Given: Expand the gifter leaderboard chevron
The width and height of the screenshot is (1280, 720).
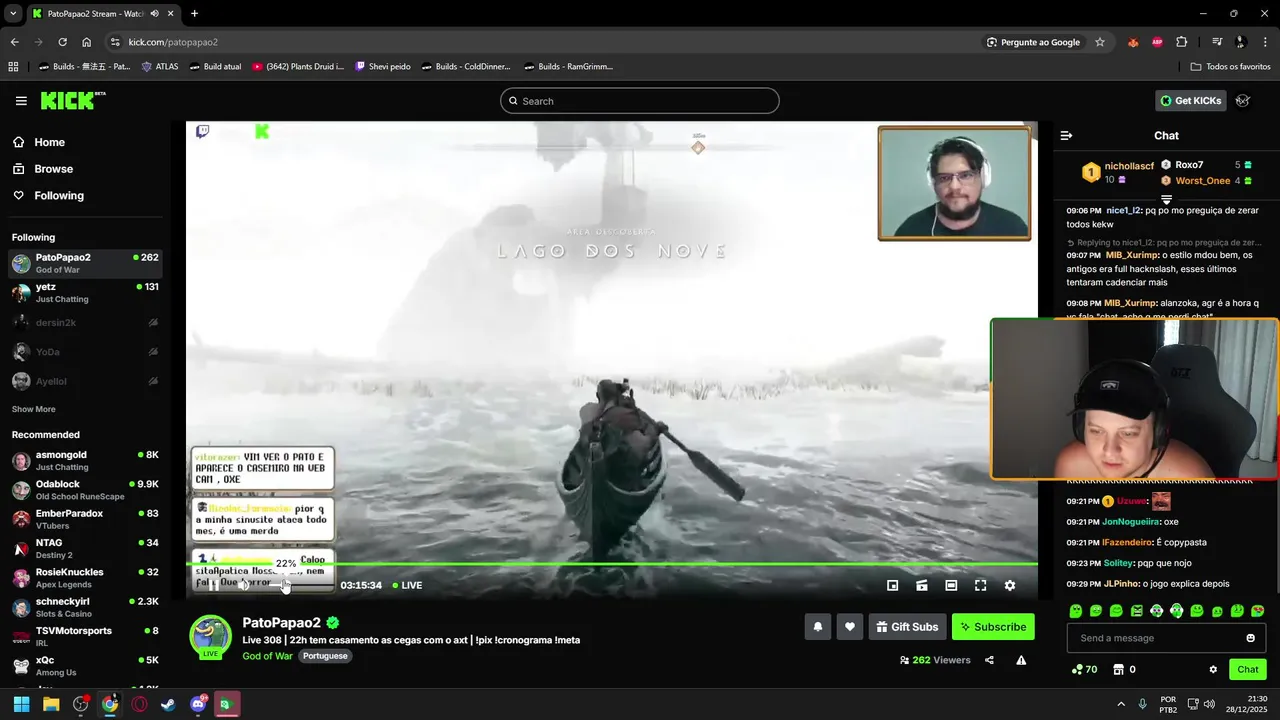Looking at the screenshot, I should point(1166,200).
